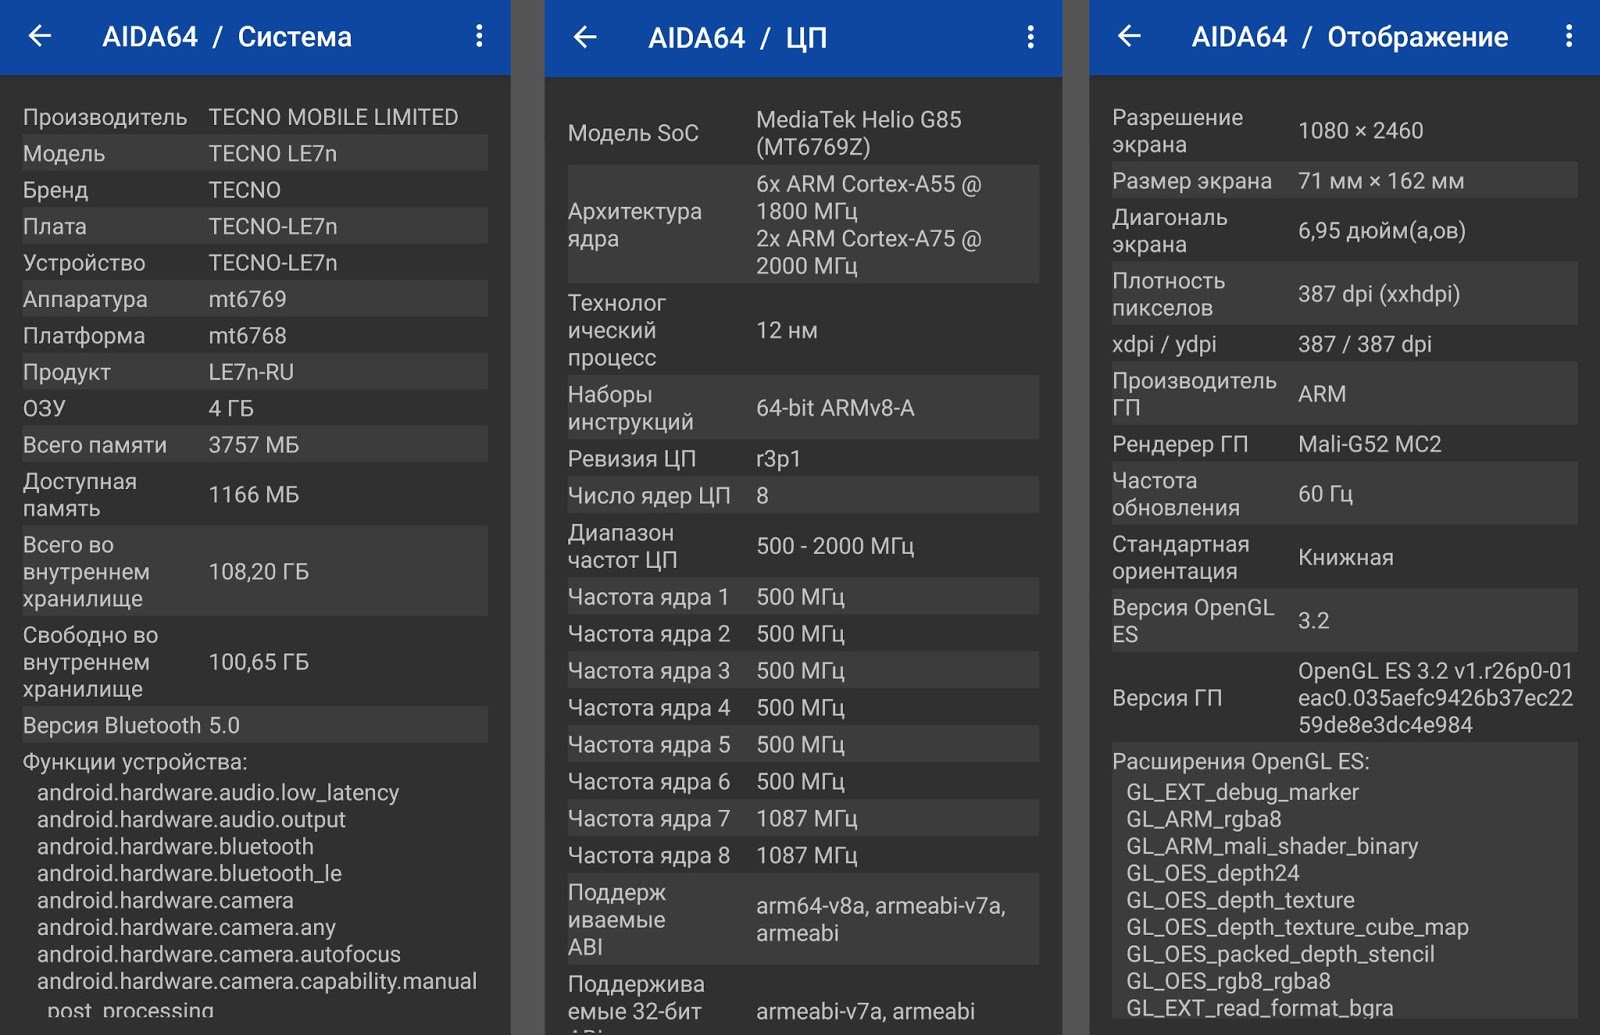Tap the Частота обновления 60 Гц row

coord(1343,494)
